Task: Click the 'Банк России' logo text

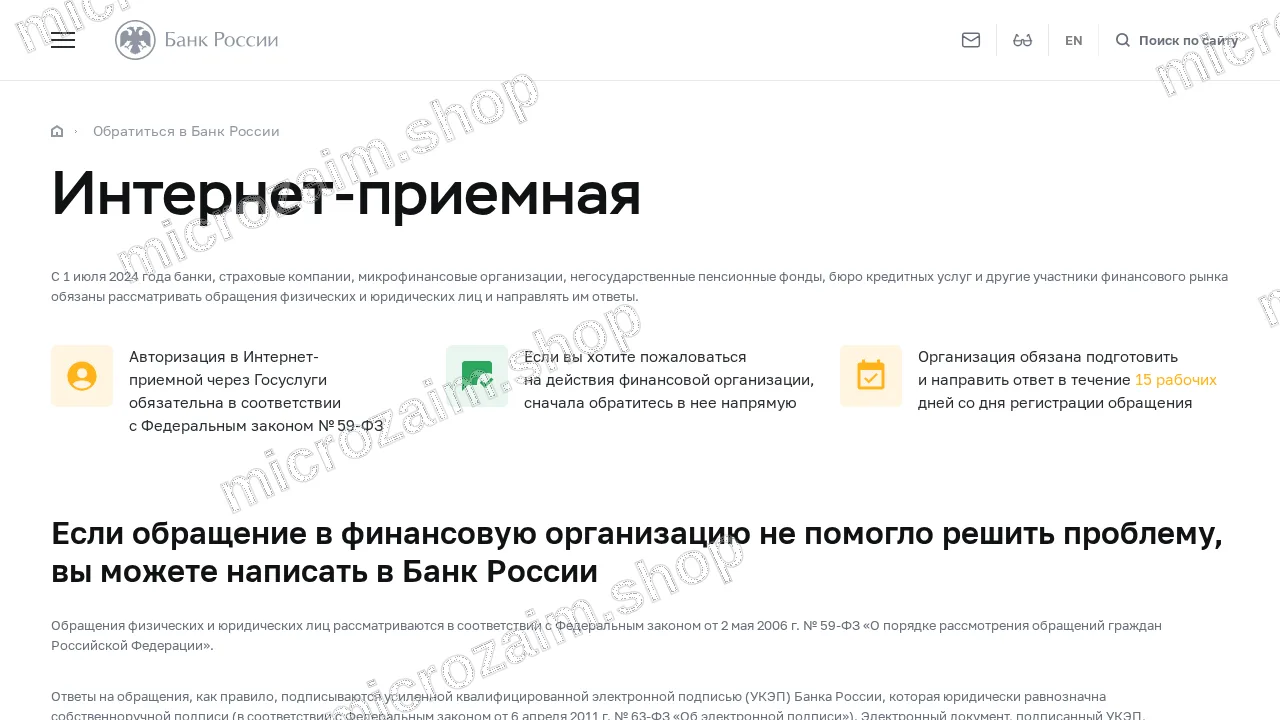Action: pos(221,40)
